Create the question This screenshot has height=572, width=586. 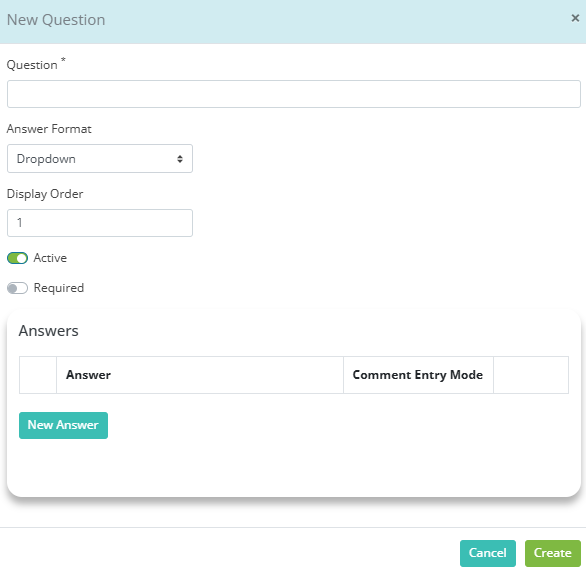click(553, 553)
